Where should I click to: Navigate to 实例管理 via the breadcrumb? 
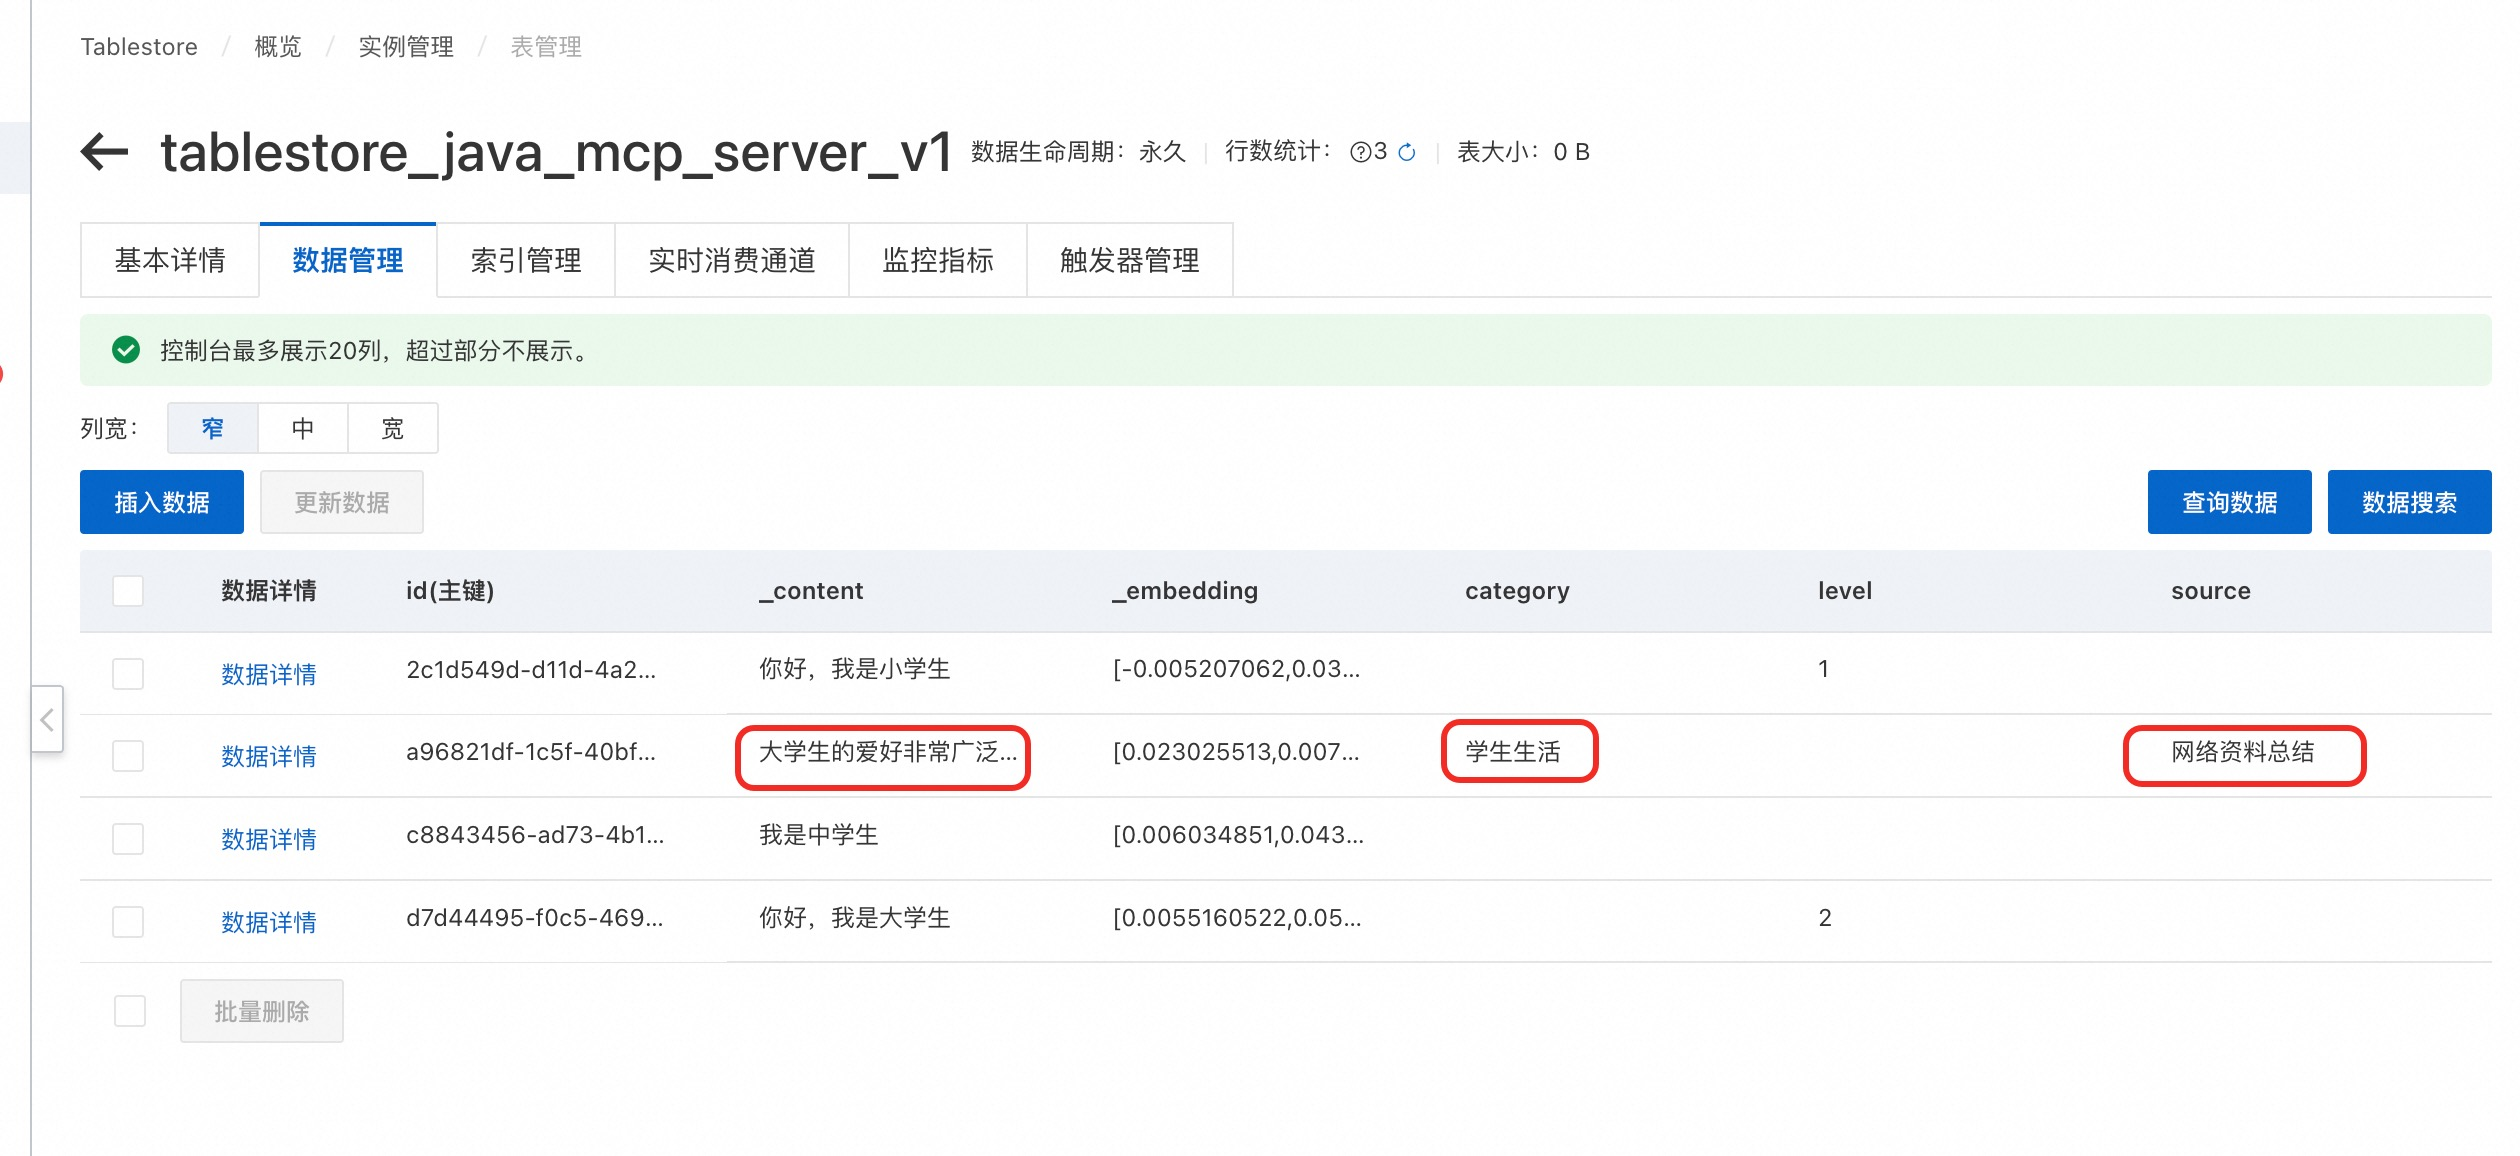pyautogui.click(x=406, y=46)
